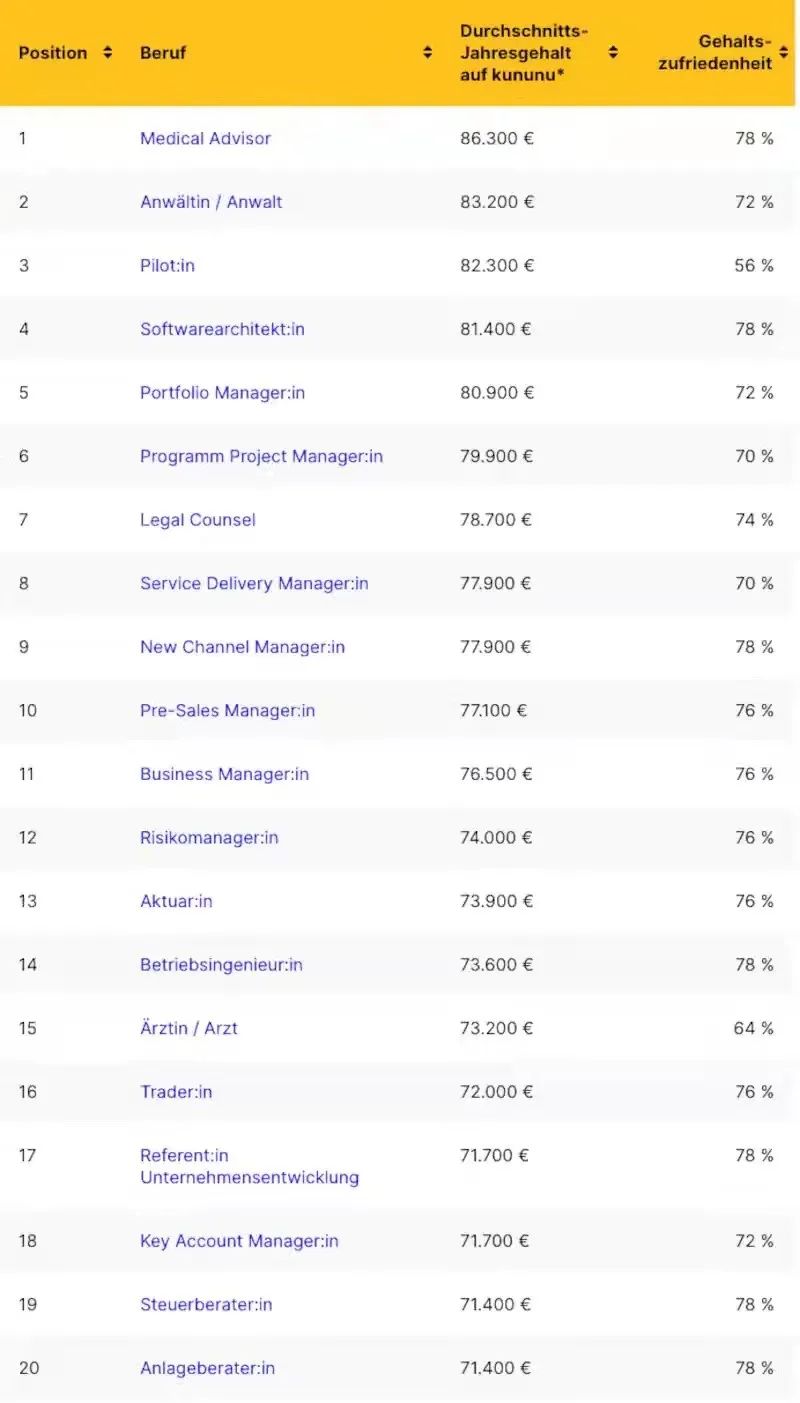Sort by Durchschnitts-Jahresgehalt arrow icon
The image size is (800, 1403).
point(613,53)
